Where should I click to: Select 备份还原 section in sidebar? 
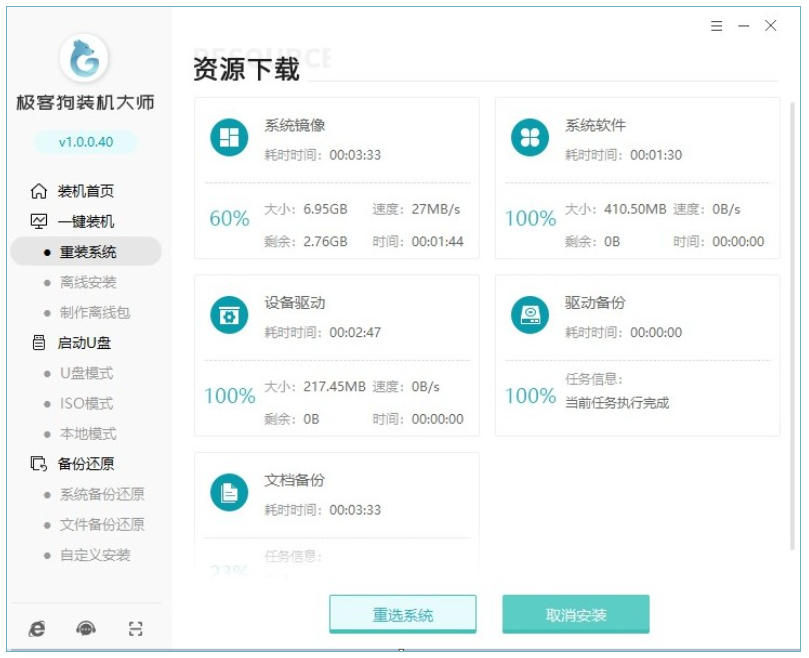[86, 464]
